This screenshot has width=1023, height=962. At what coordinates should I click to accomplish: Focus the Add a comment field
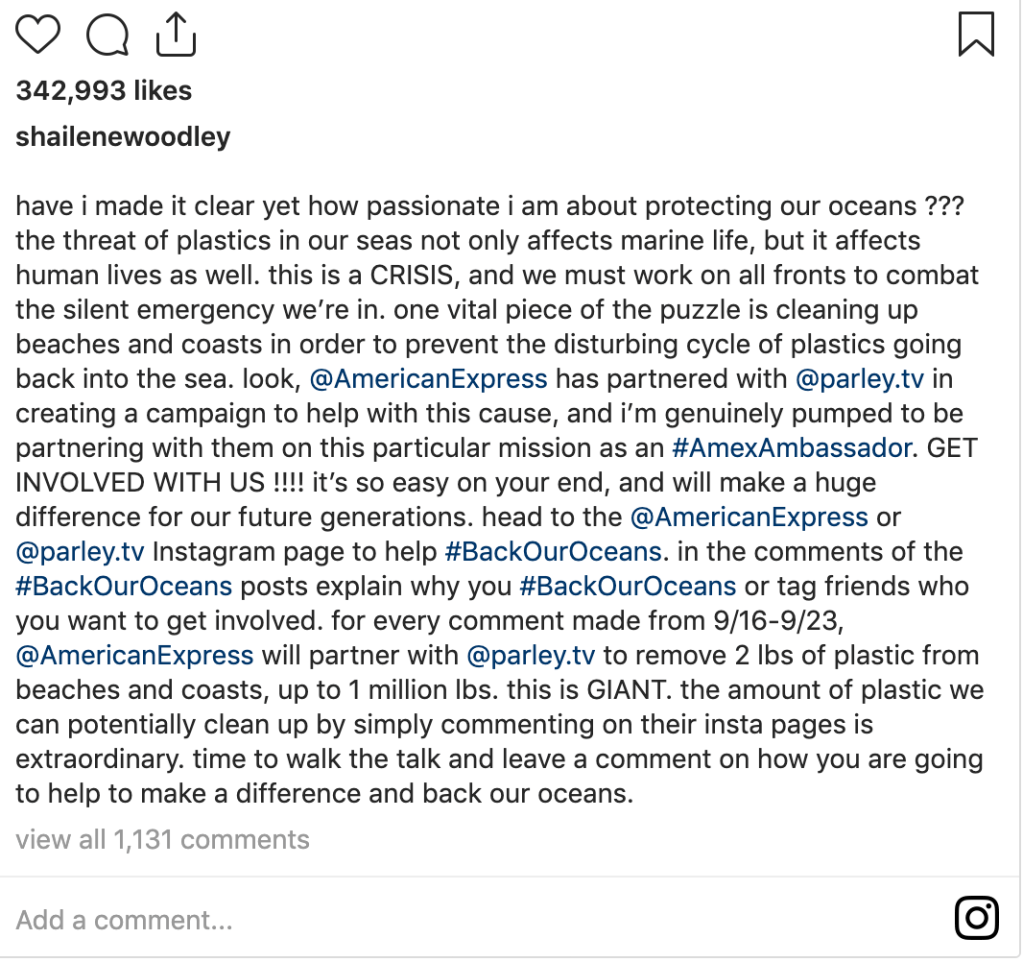tap(124, 920)
